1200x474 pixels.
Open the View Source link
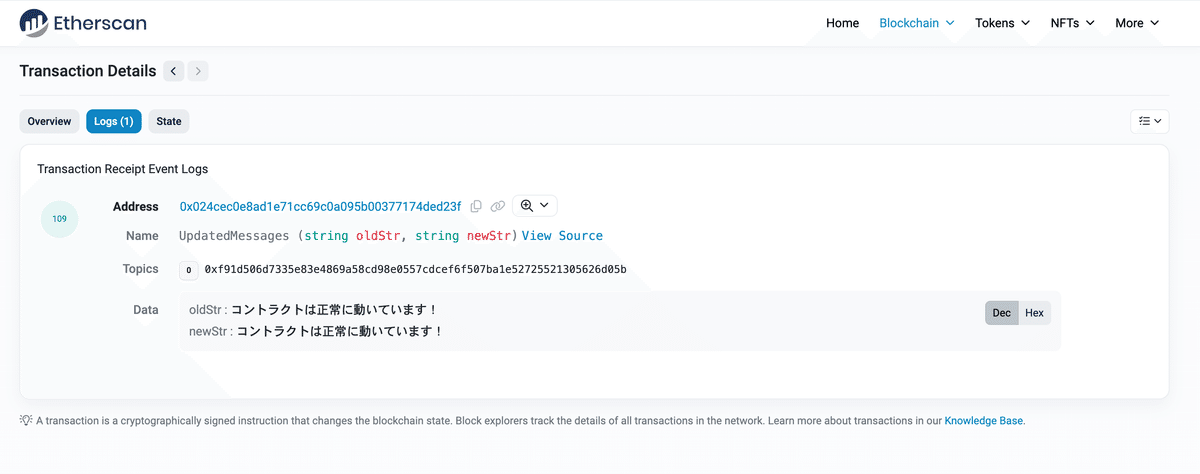click(562, 236)
